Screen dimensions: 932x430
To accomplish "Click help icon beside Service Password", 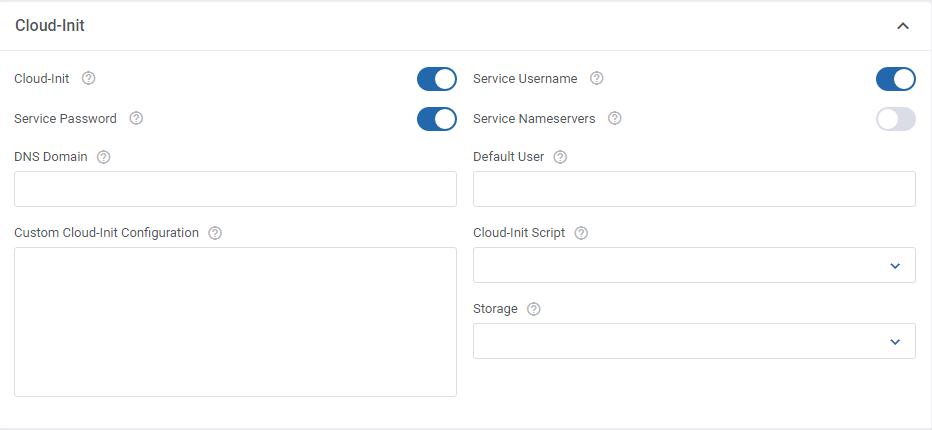I will click(x=136, y=118).
